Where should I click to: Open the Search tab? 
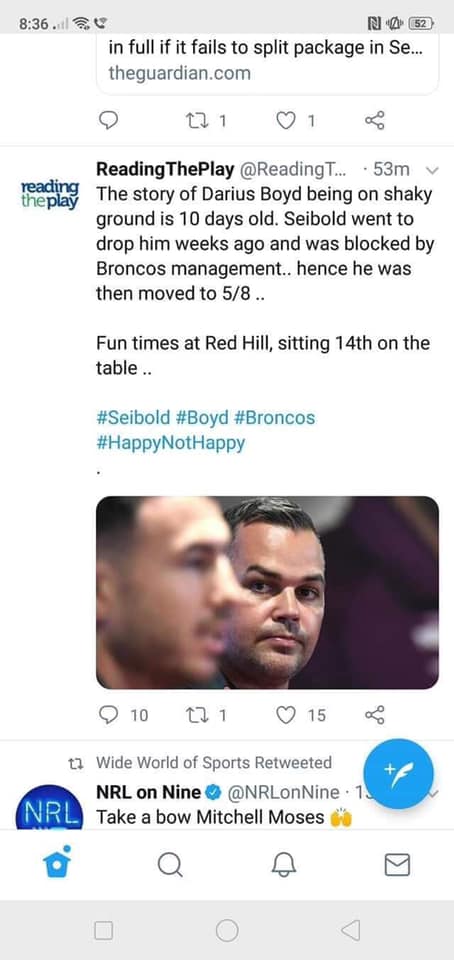(170, 864)
